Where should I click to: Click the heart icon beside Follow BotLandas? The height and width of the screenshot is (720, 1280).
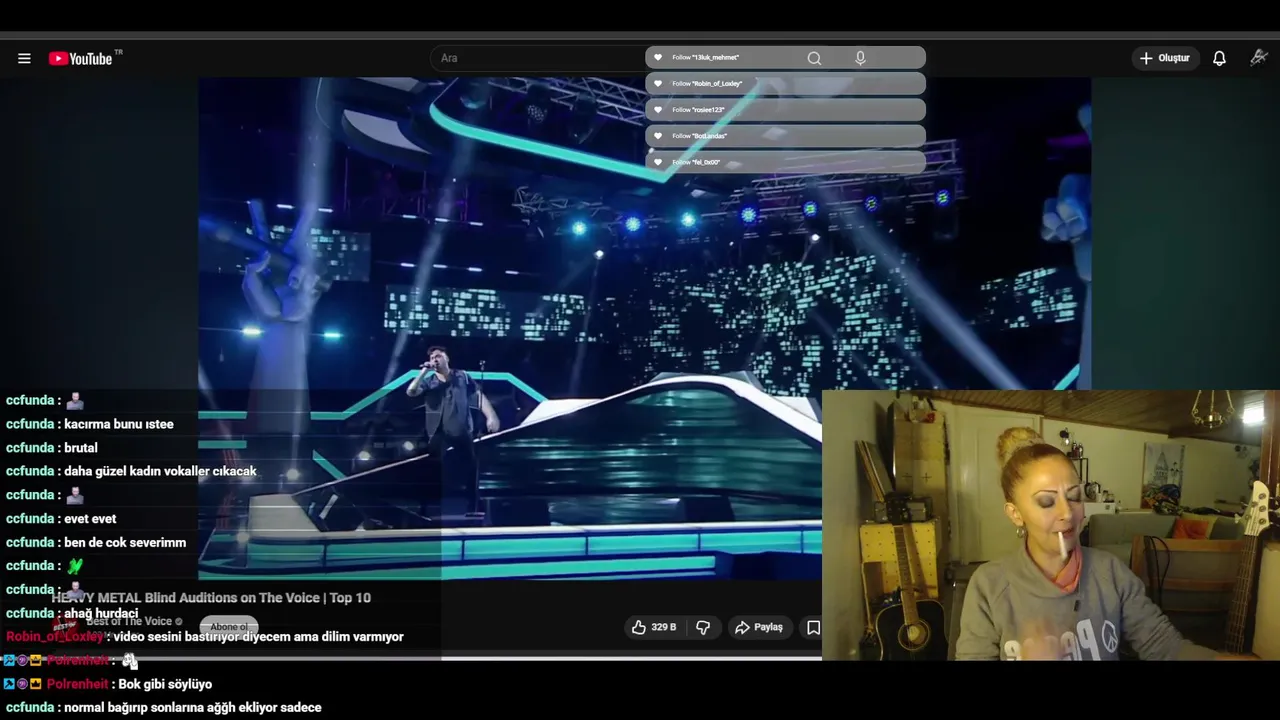point(658,136)
